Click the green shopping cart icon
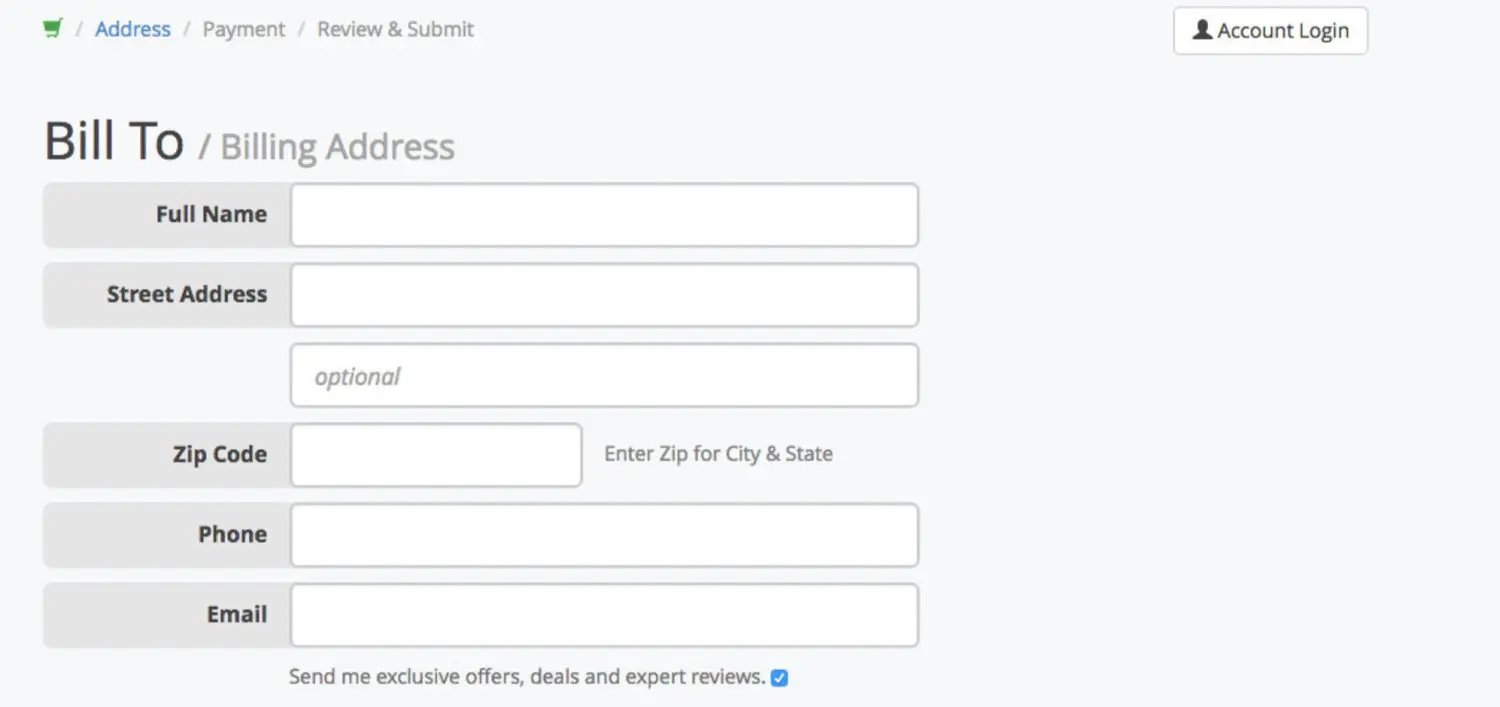 point(53,29)
